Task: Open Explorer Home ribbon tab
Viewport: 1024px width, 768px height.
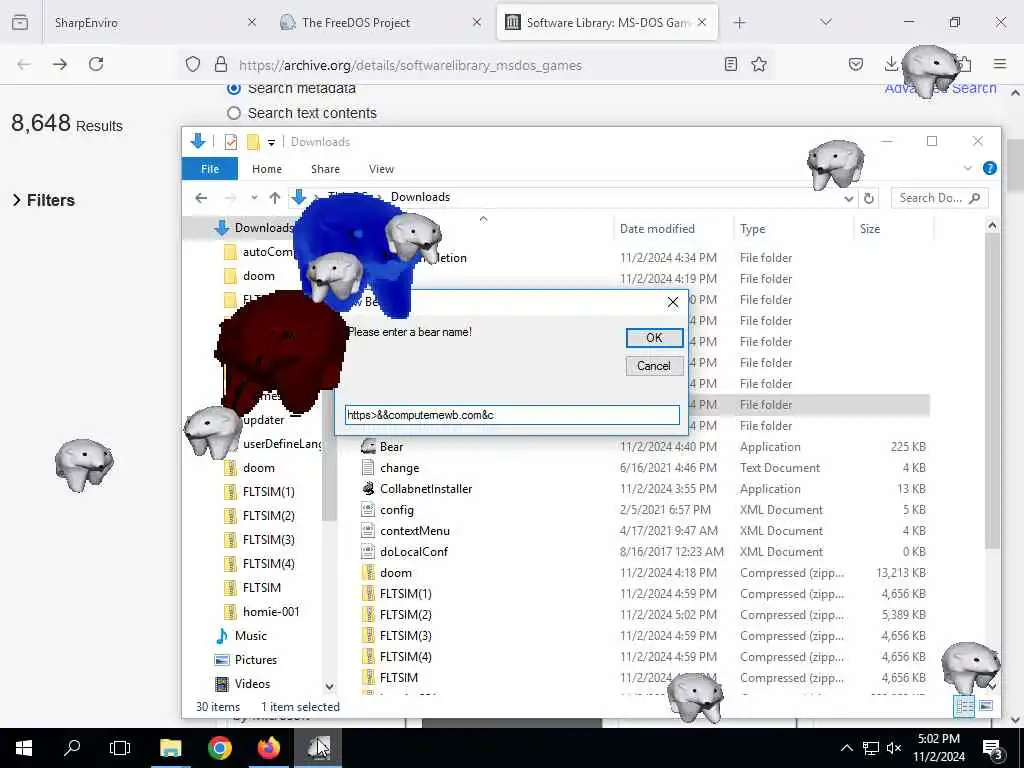Action: coord(267,168)
